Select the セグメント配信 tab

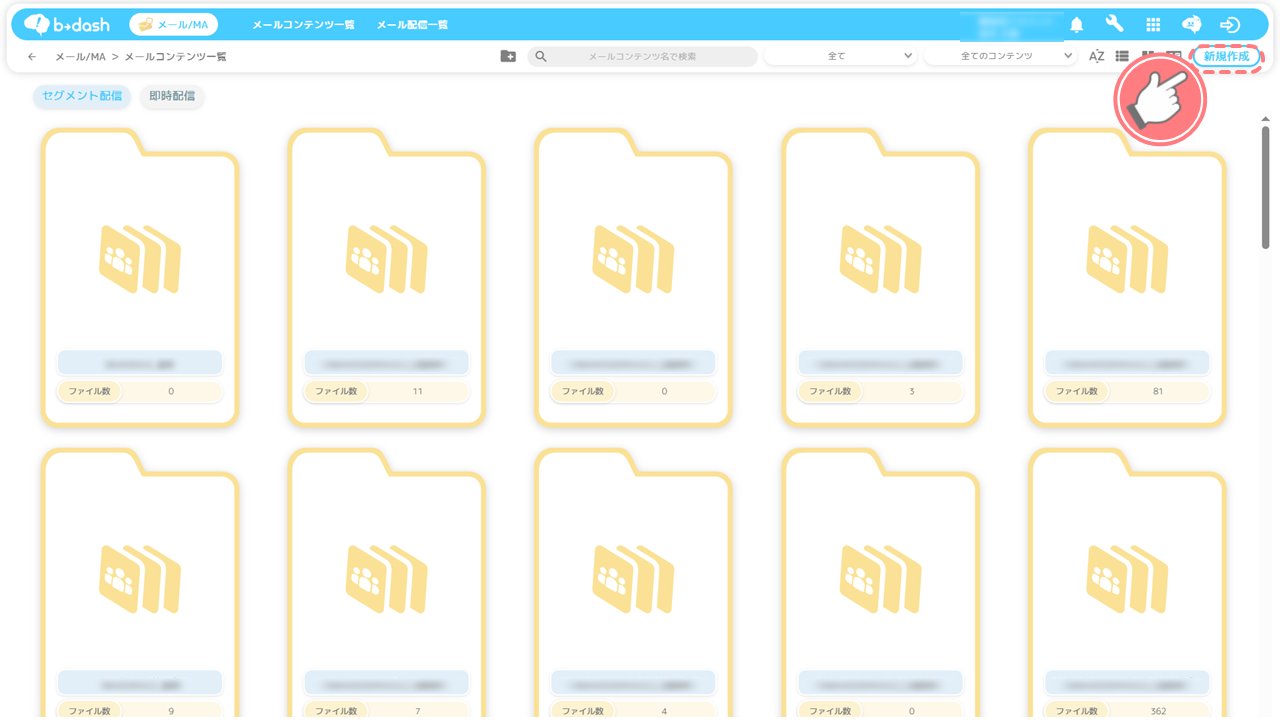pos(82,96)
